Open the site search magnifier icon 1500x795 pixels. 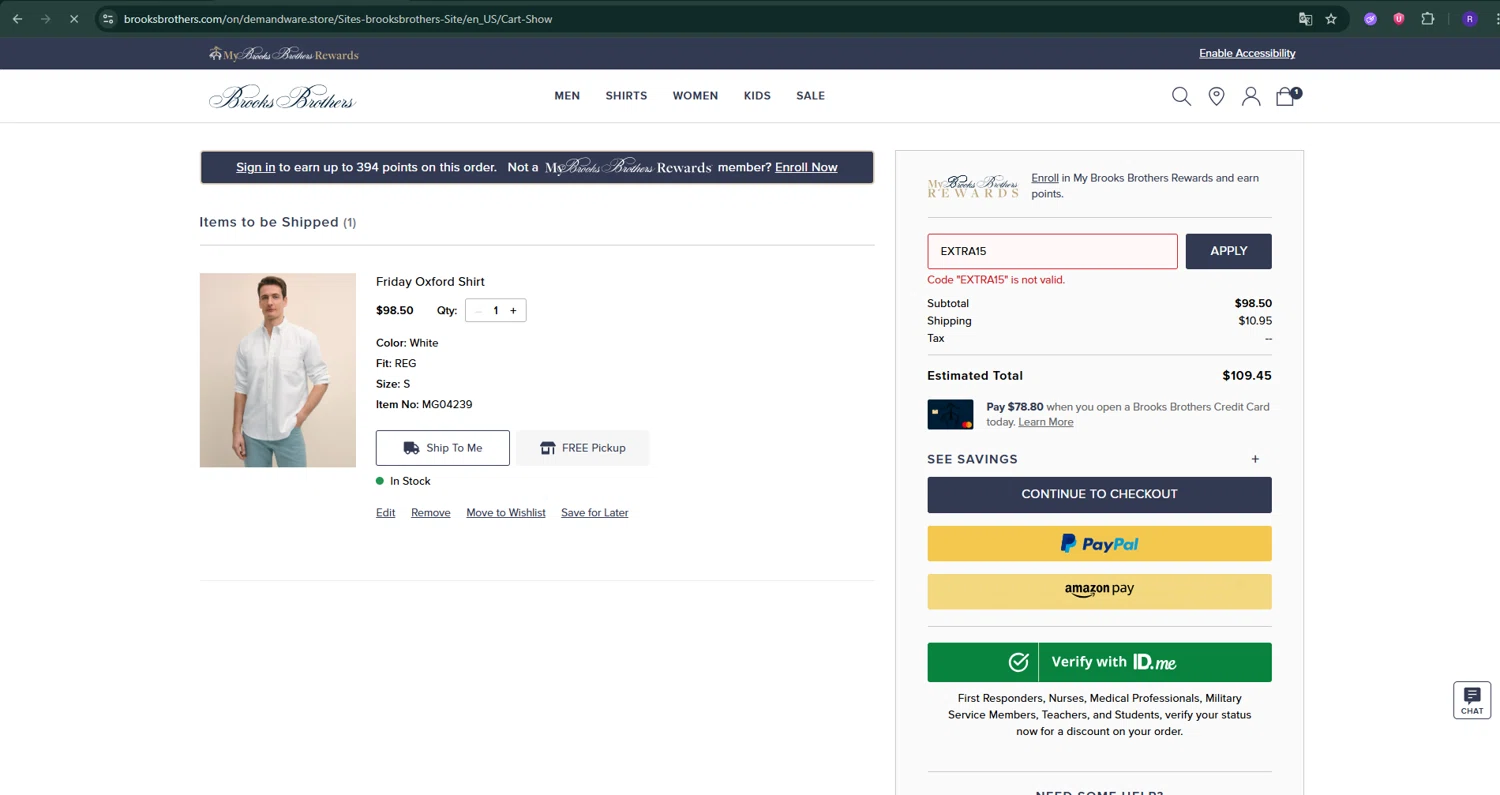[x=1181, y=96]
